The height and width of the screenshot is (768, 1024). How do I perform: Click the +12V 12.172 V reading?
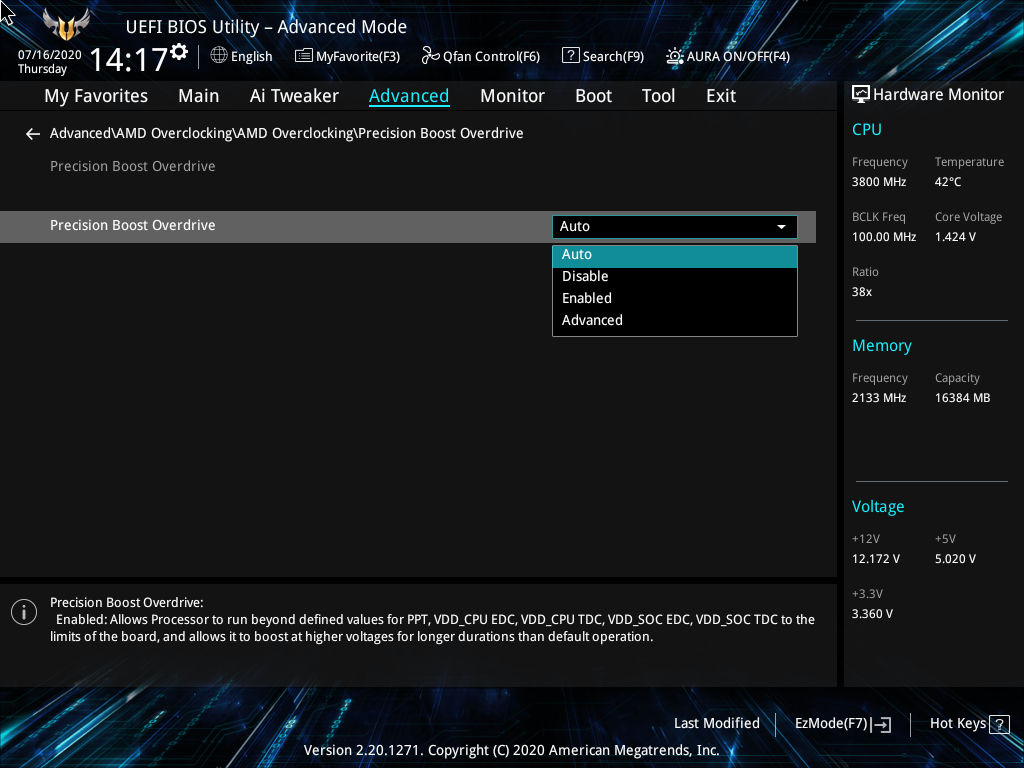[x=875, y=559]
